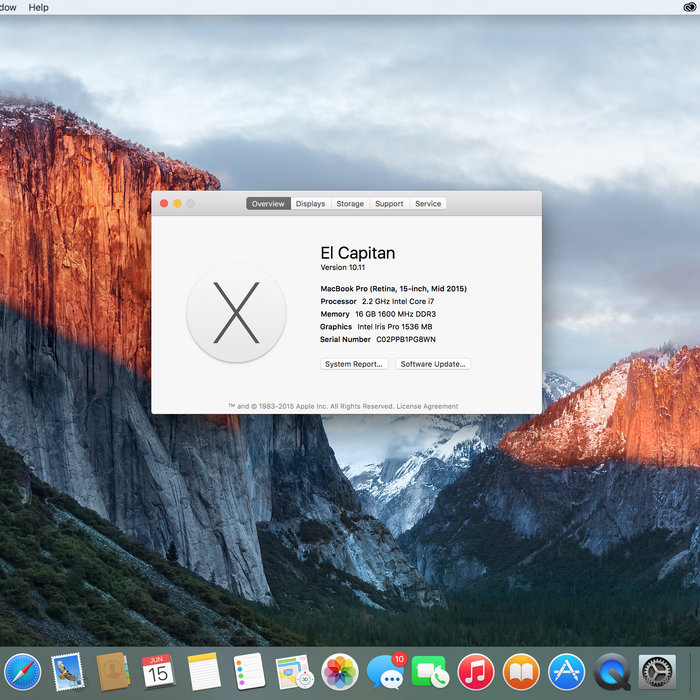Open Calendar showing Jun 15
Screen dimensions: 700x700
[x=158, y=671]
